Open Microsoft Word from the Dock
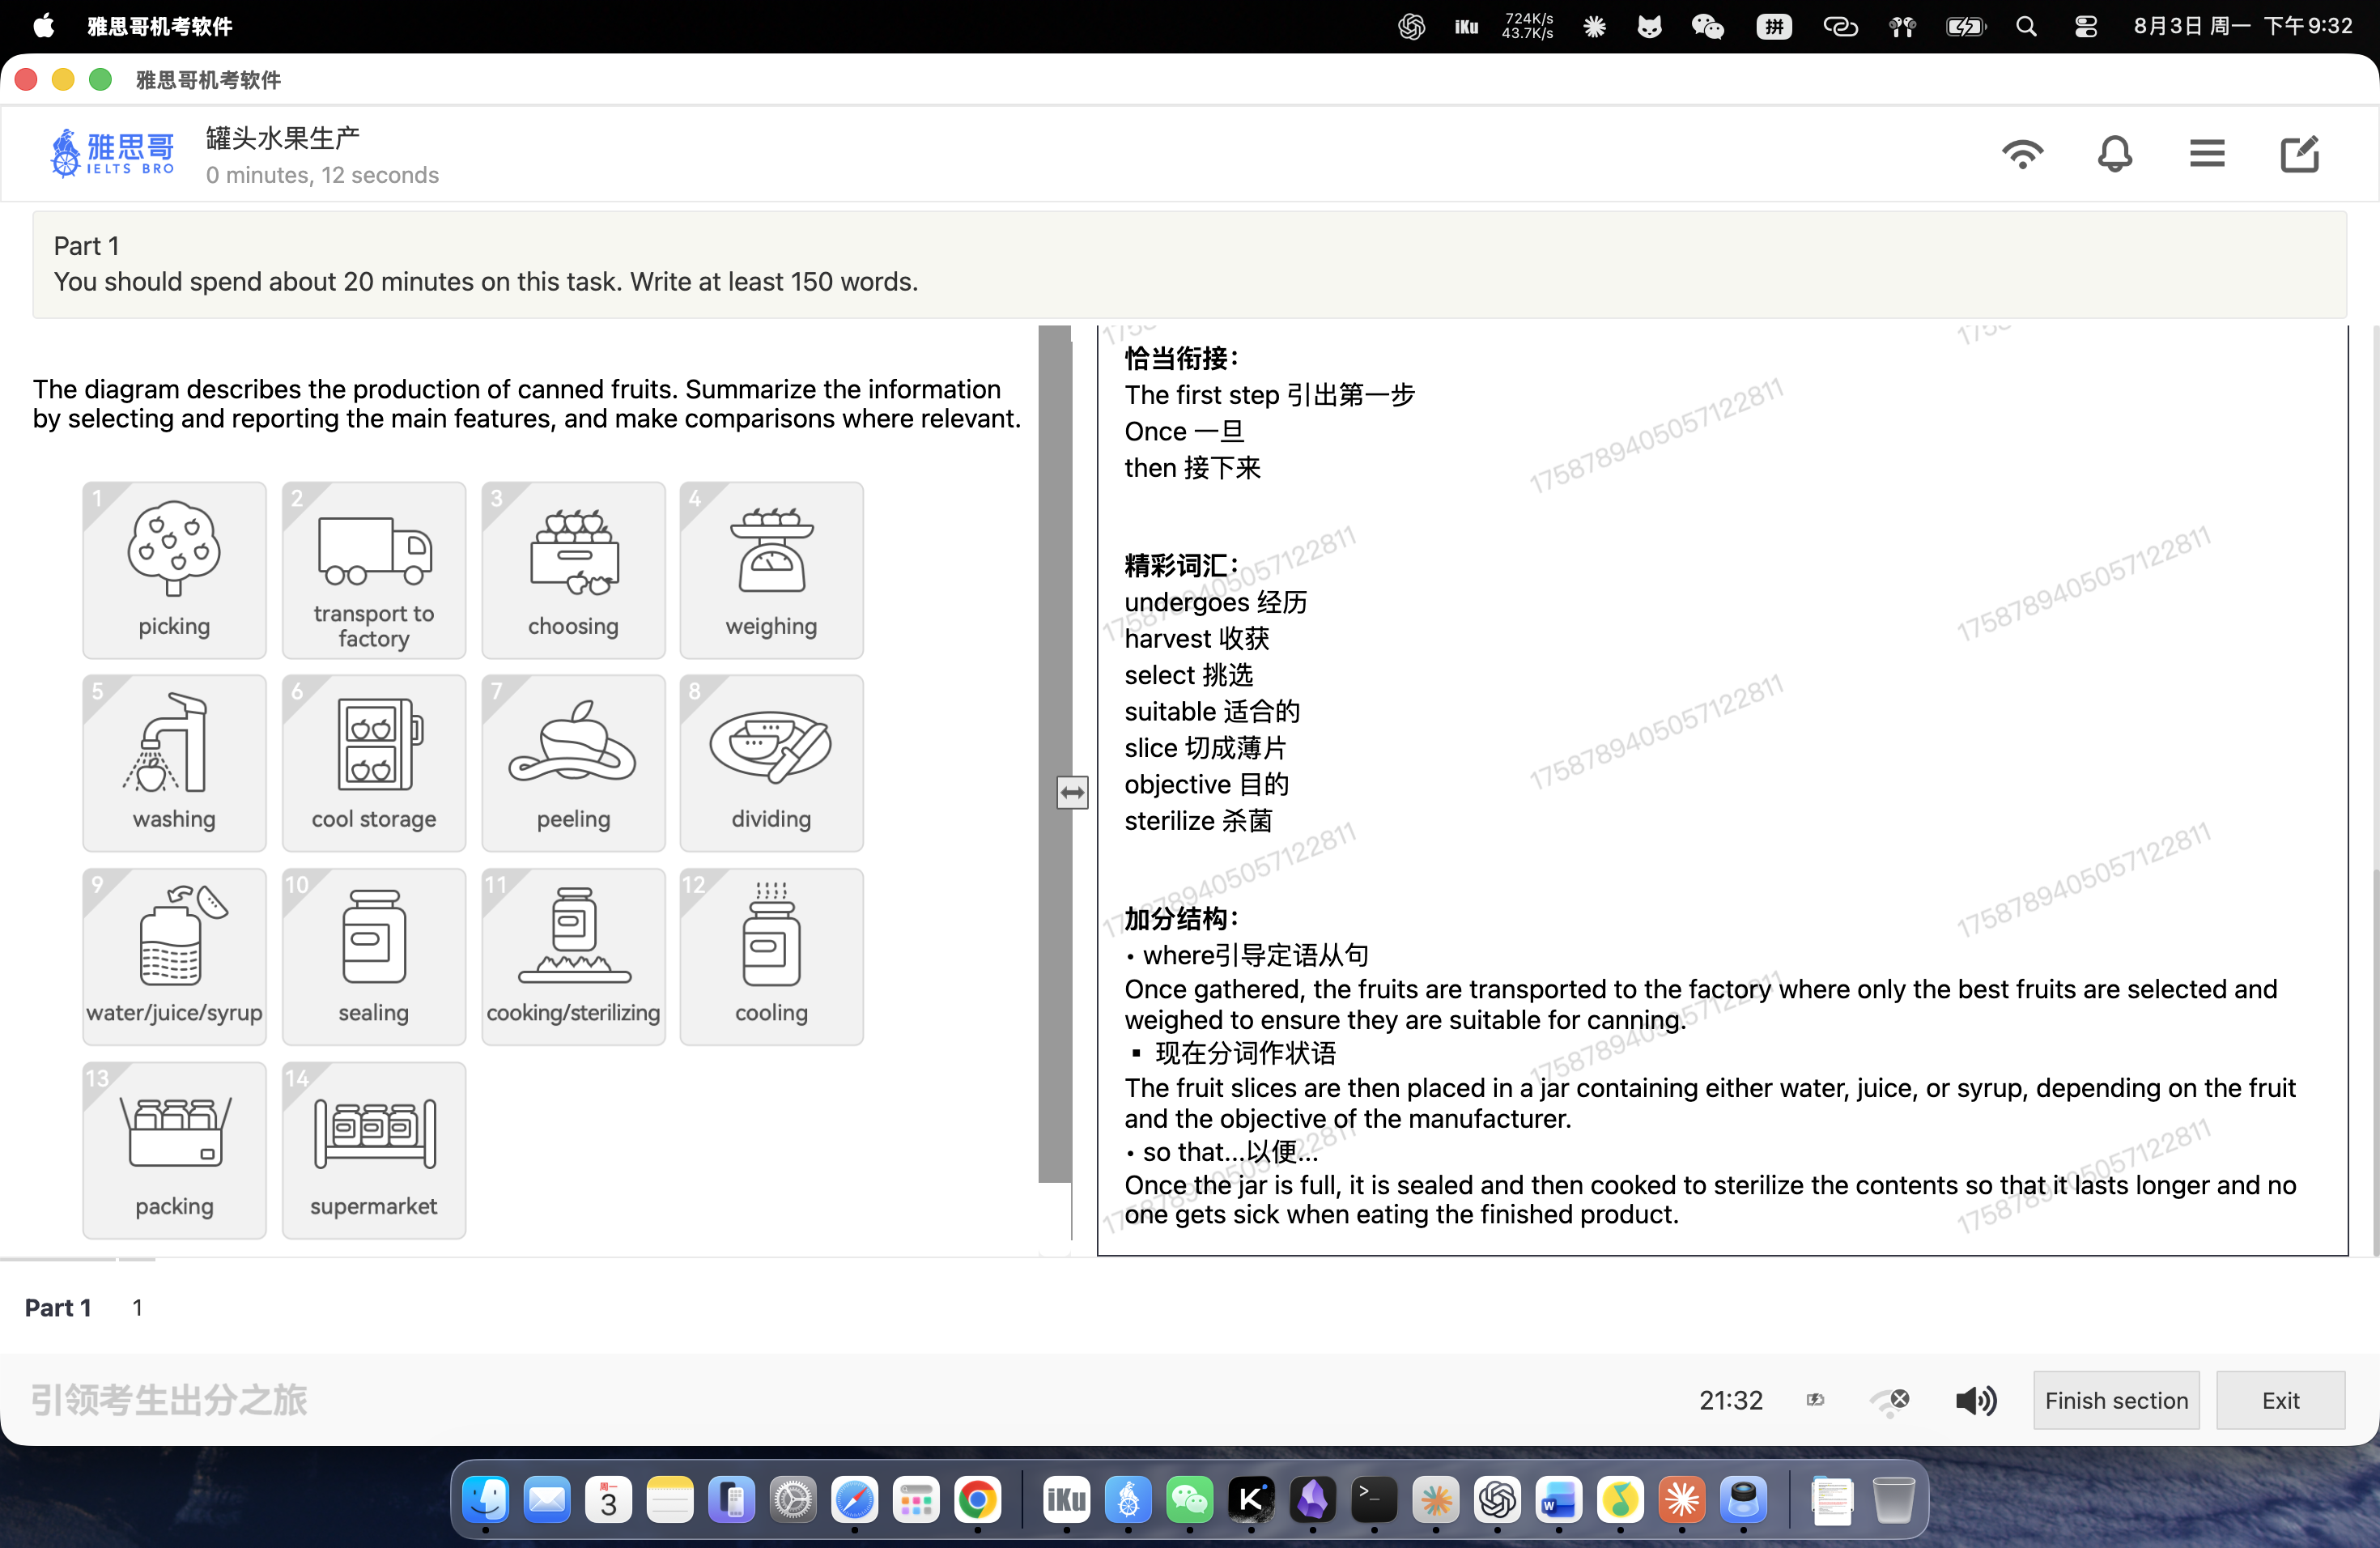 pos(1558,1499)
